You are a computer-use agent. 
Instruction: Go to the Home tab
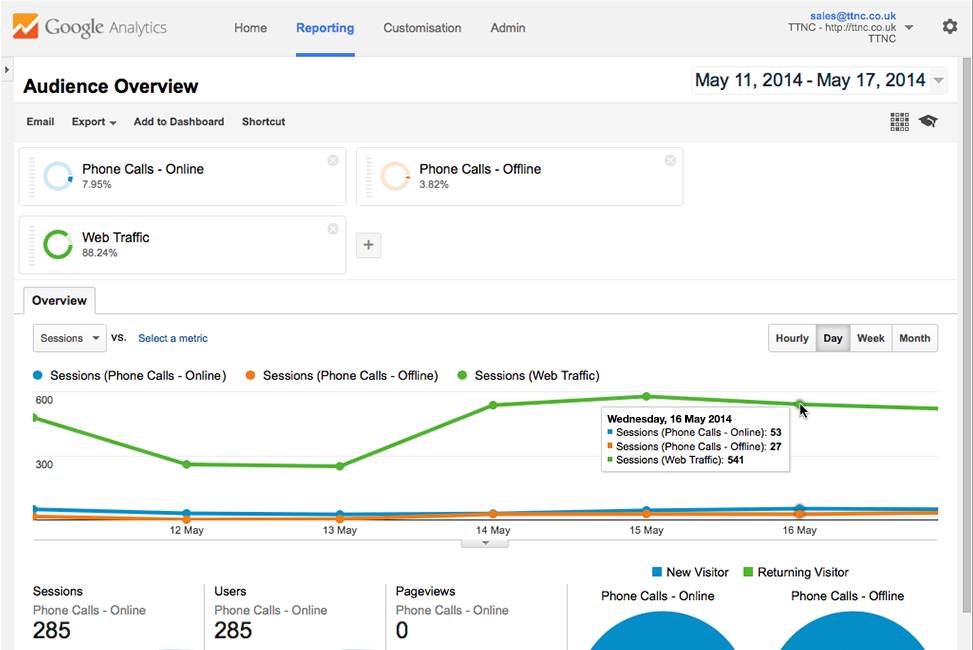click(251, 28)
